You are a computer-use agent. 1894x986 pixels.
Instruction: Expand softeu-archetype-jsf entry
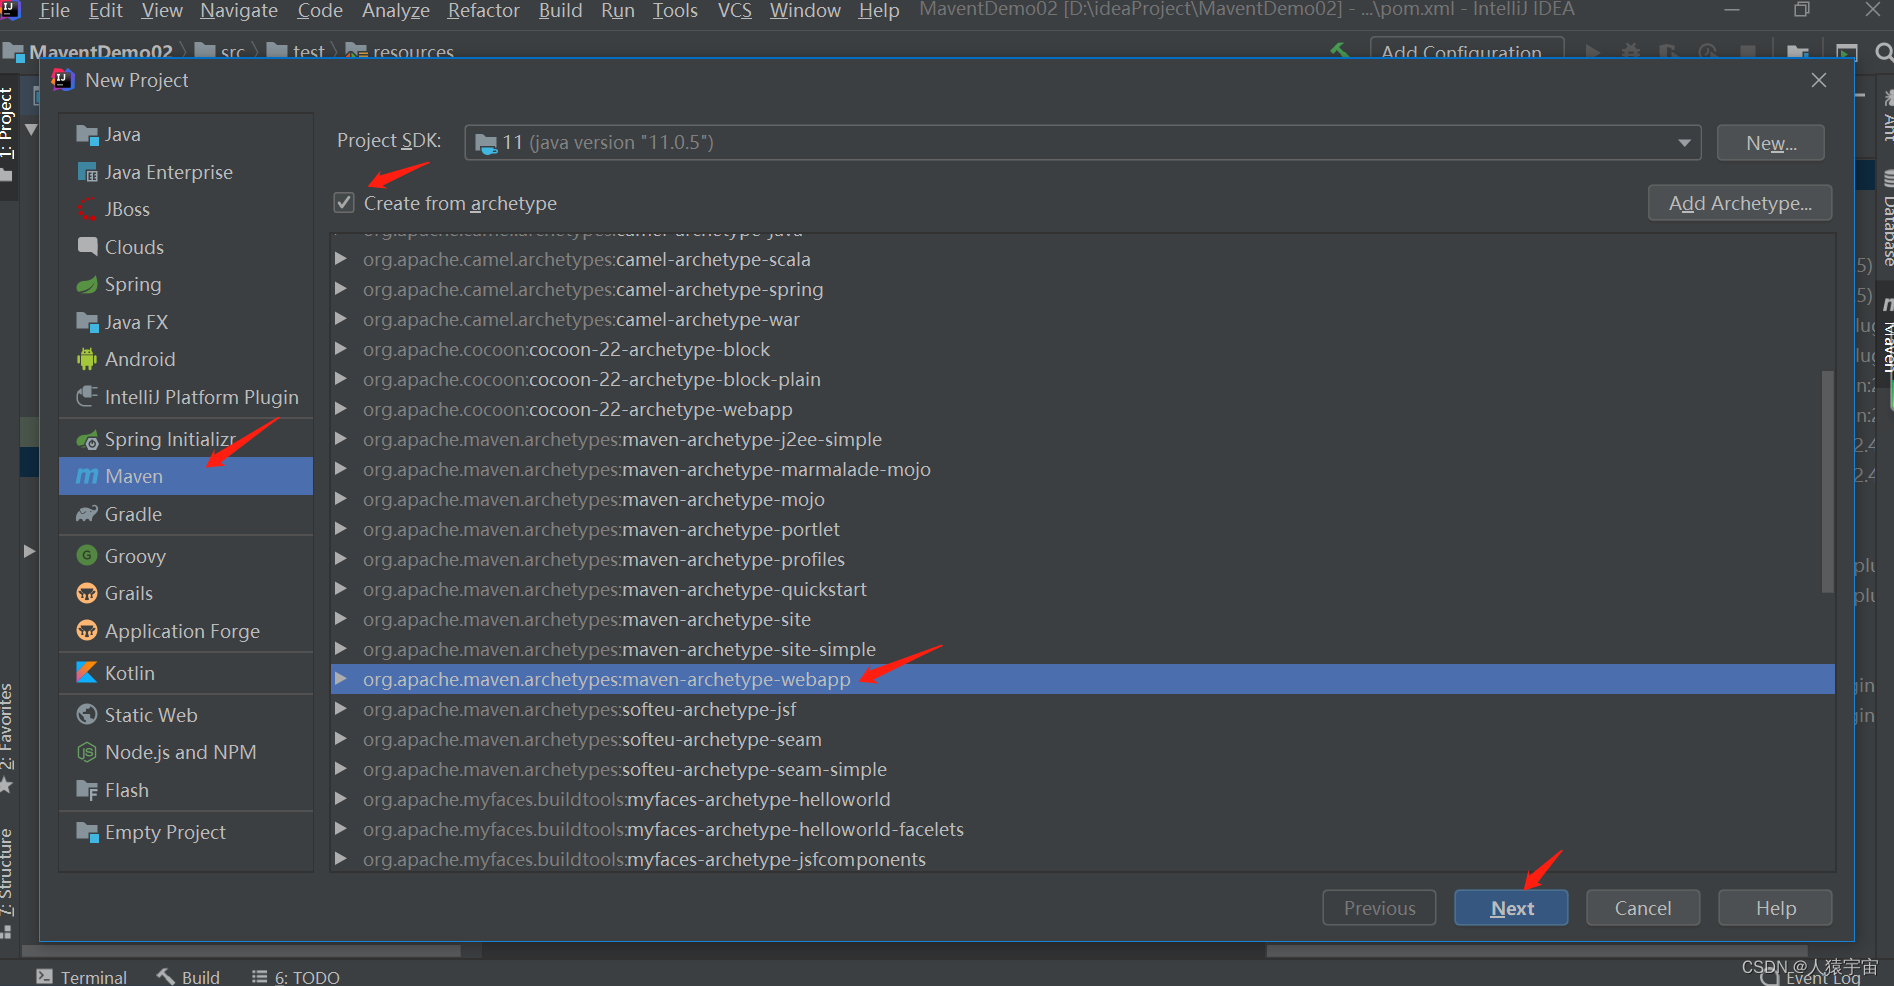(341, 709)
